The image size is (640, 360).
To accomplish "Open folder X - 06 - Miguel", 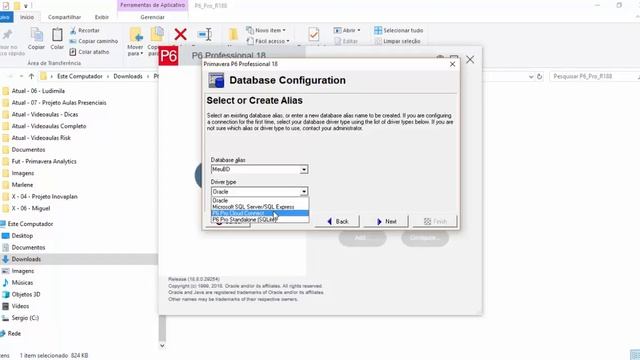I will pyautogui.click(x=31, y=208).
